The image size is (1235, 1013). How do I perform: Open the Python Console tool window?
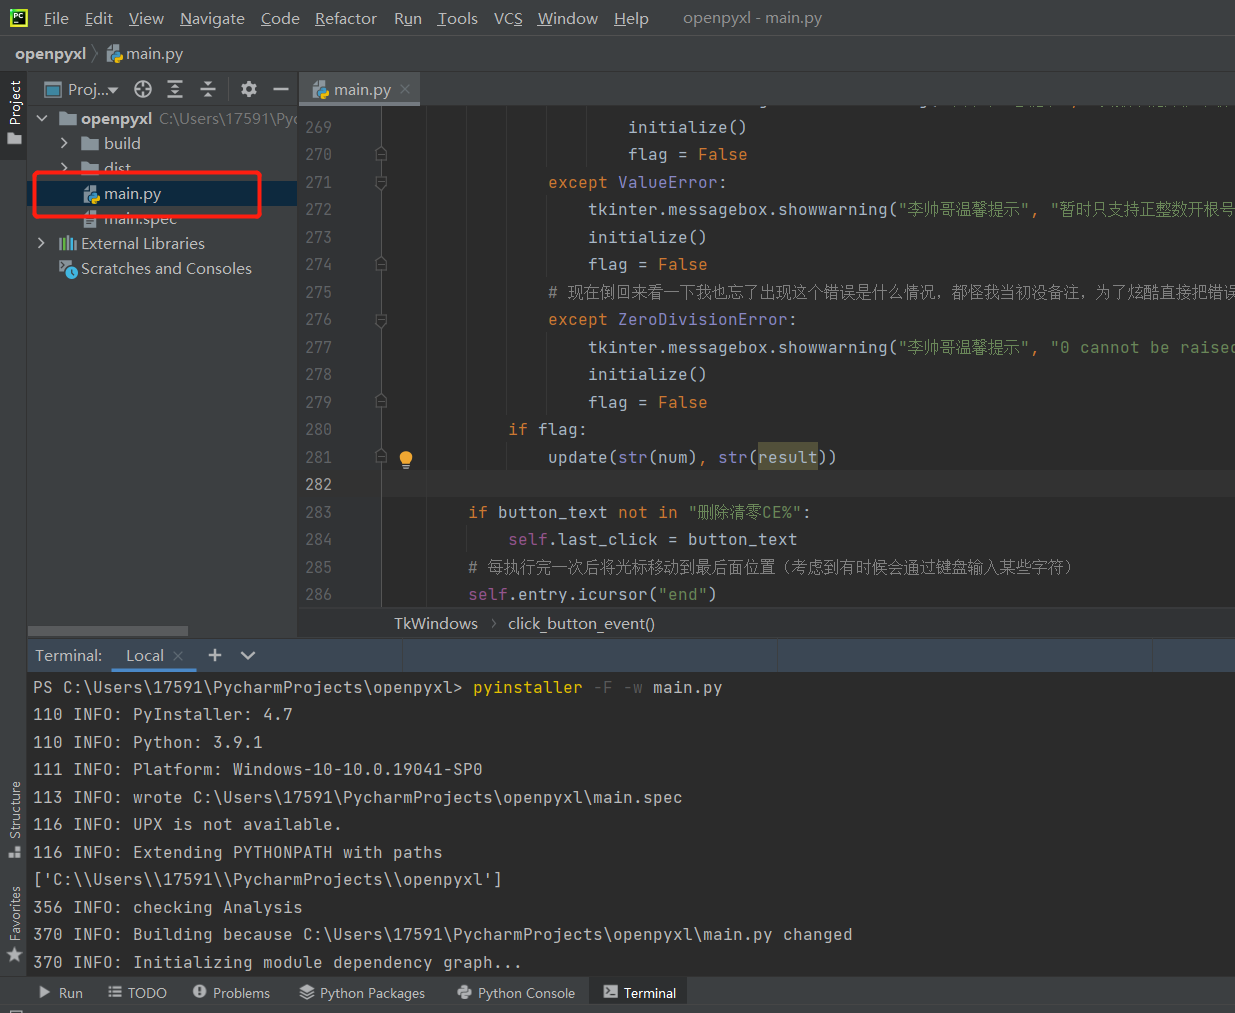click(516, 993)
